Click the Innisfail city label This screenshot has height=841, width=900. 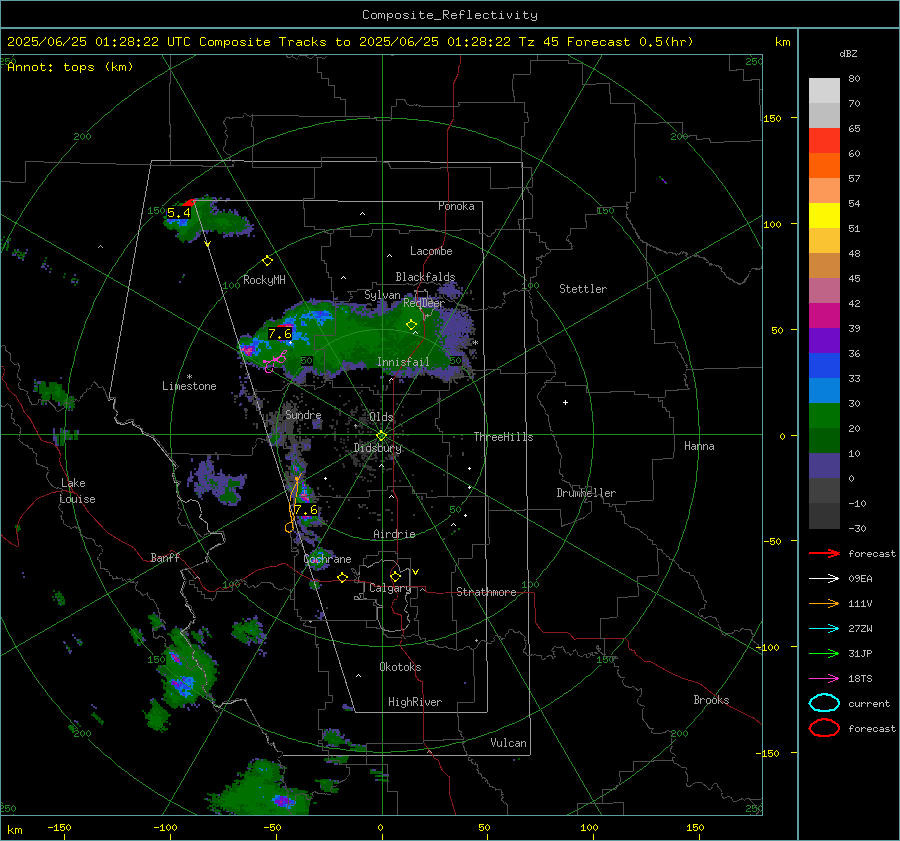(x=403, y=362)
